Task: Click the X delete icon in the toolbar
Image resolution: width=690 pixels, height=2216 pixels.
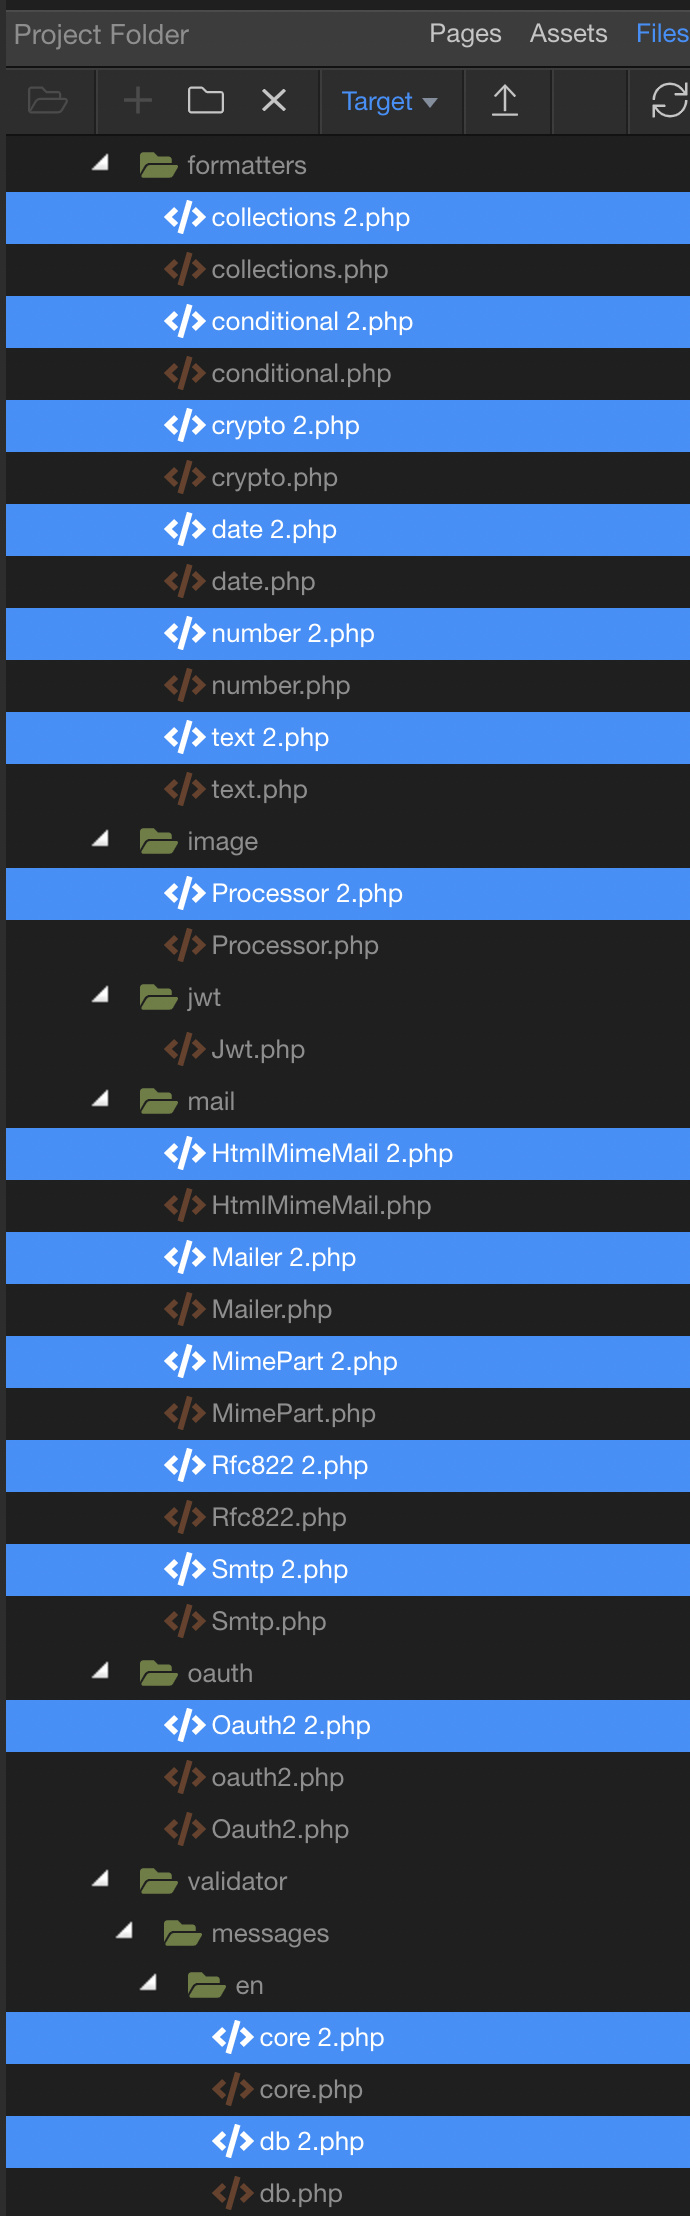Action: pos(273,100)
